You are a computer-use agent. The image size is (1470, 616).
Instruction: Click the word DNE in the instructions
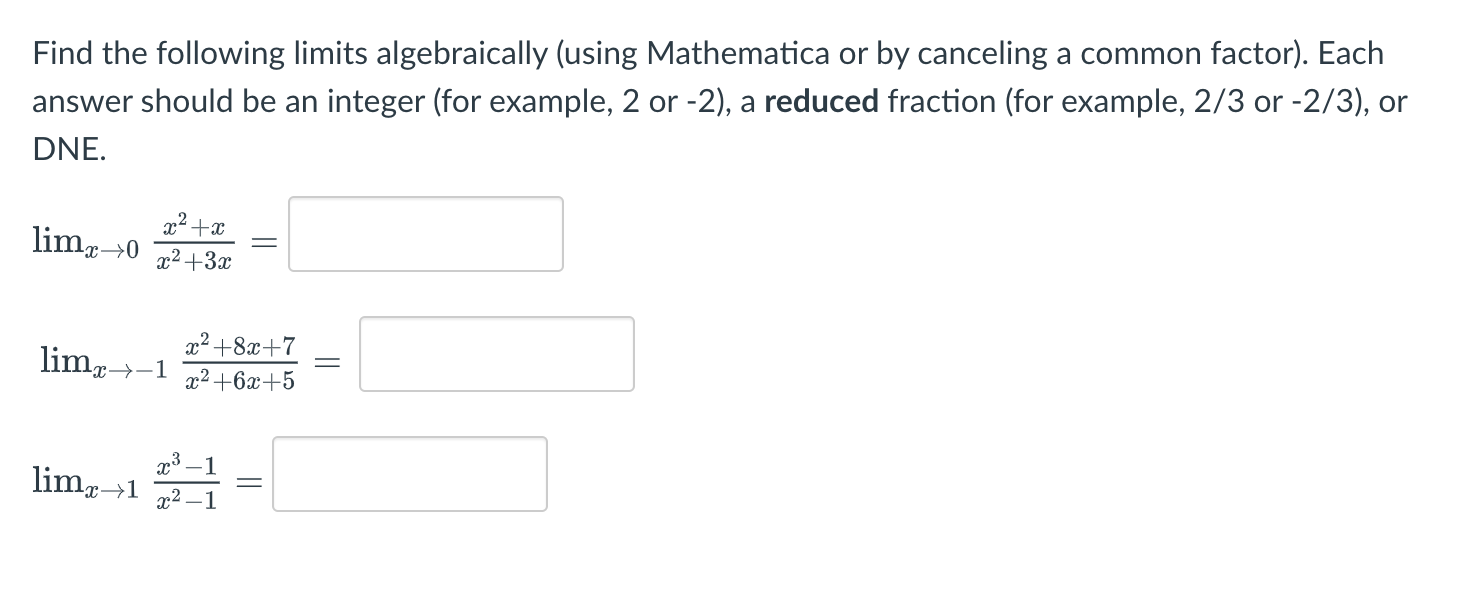click(x=64, y=148)
